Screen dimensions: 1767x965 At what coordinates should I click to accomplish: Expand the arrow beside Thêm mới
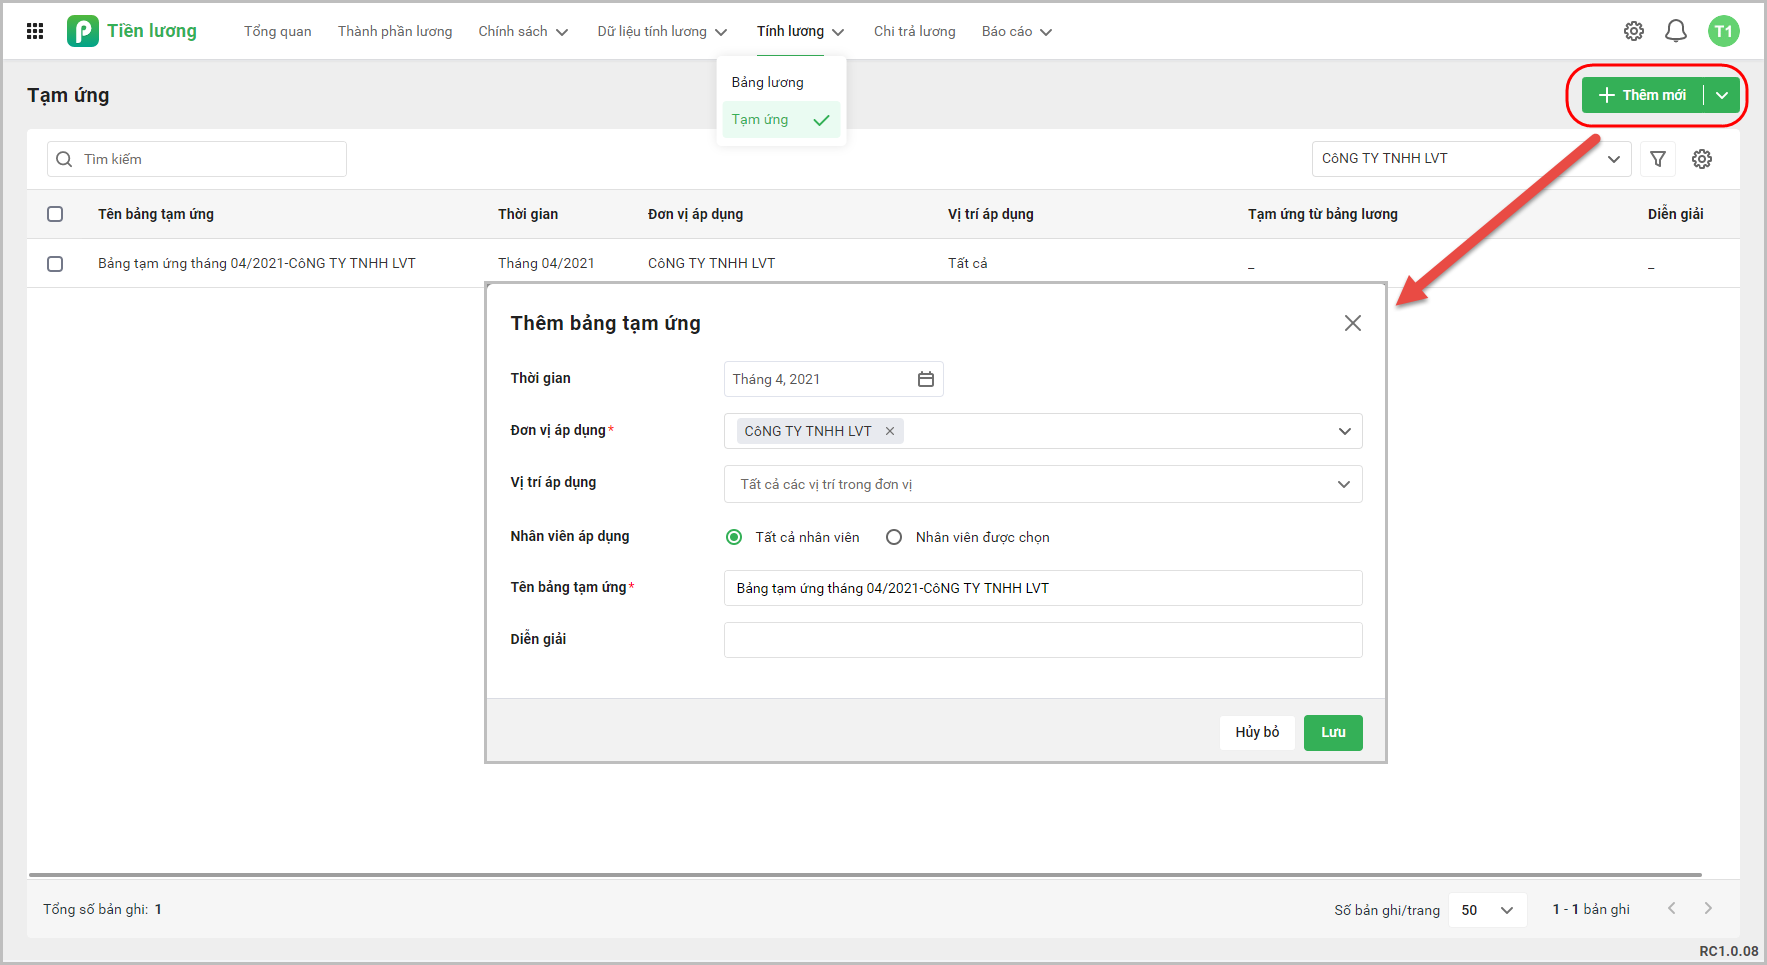tap(1721, 95)
